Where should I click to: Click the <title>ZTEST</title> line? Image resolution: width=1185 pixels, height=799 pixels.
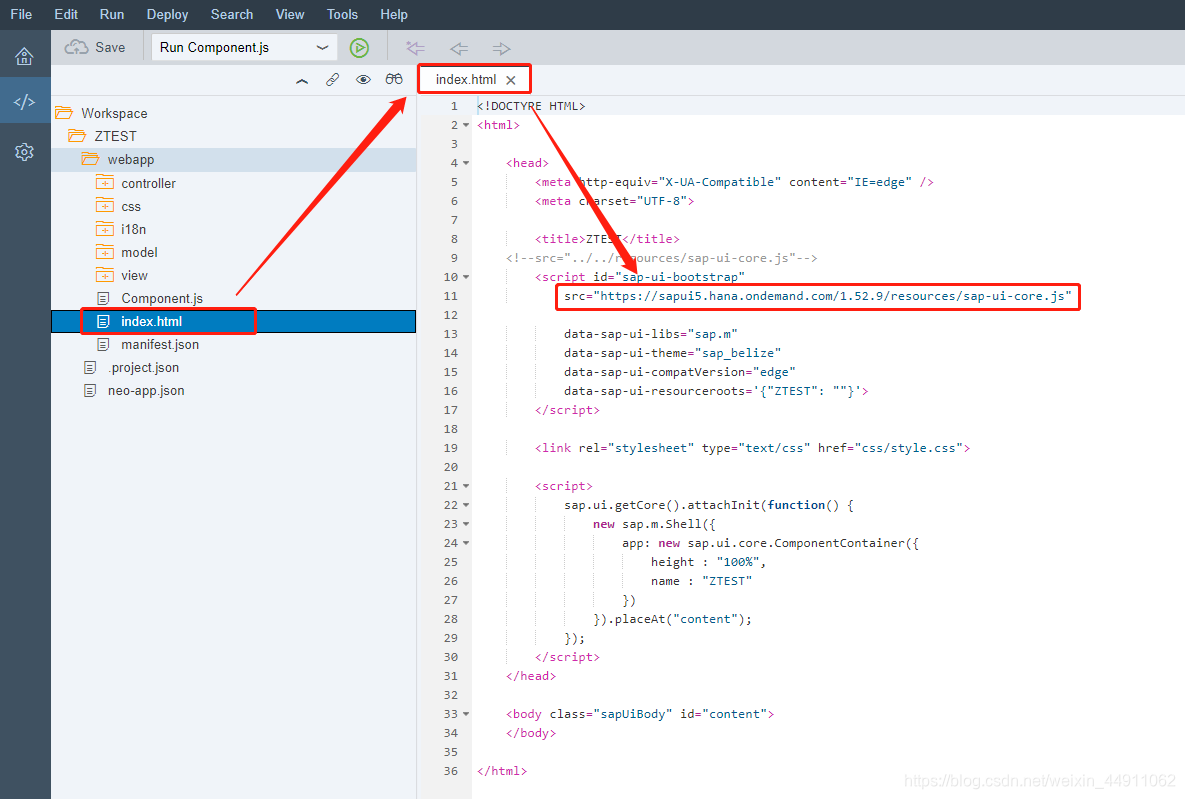(x=607, y=239)
